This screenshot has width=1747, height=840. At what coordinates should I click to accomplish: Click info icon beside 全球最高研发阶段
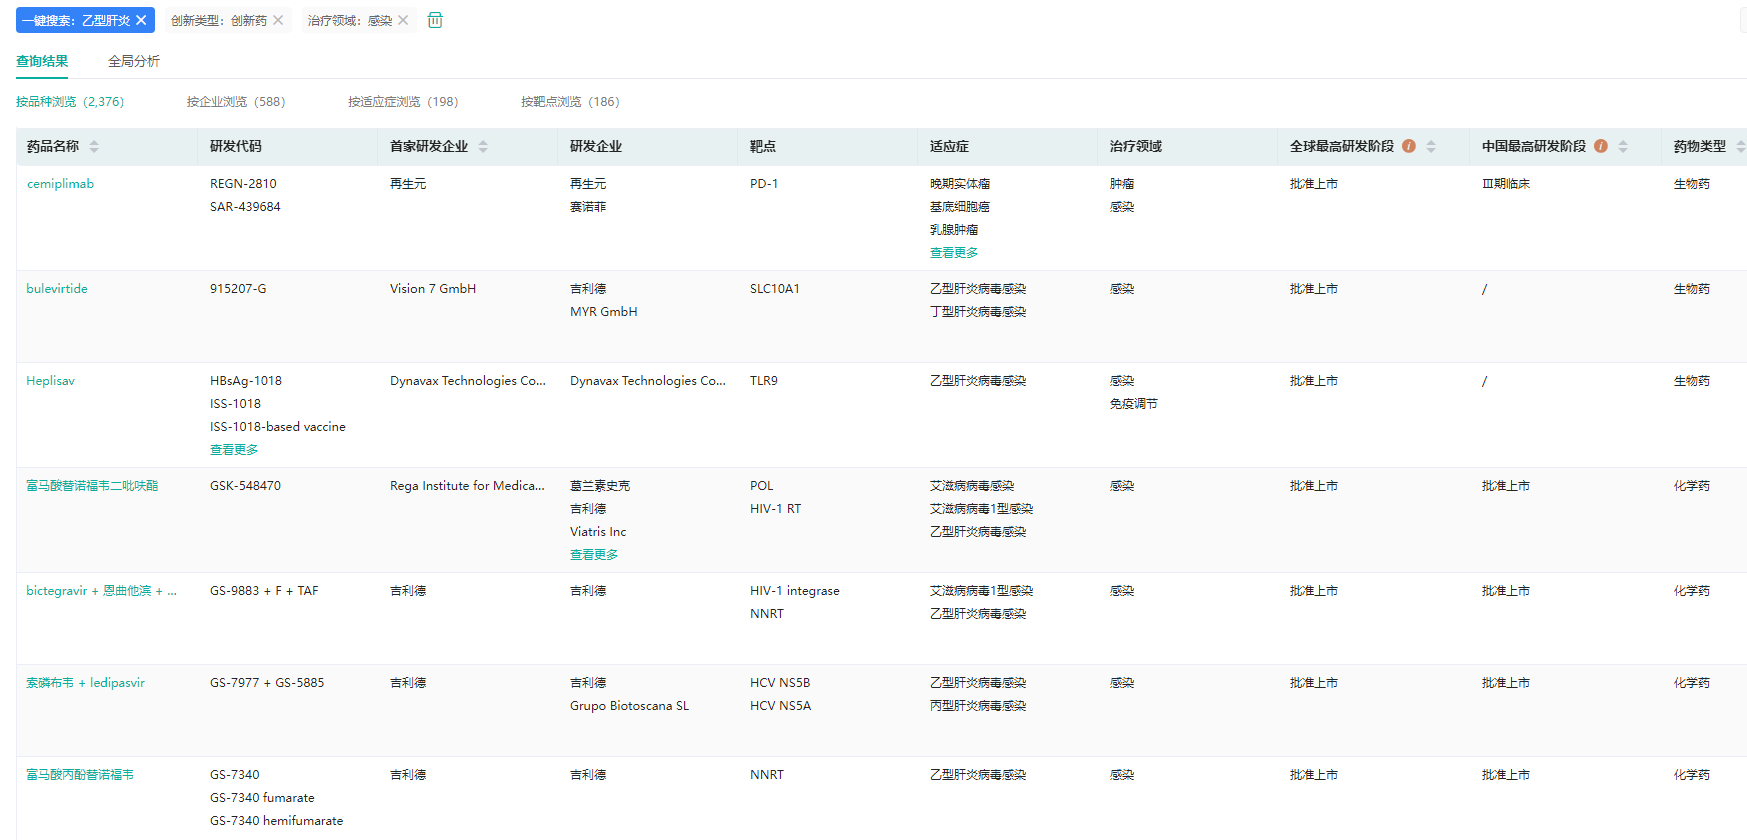[x=1409, y=146]
